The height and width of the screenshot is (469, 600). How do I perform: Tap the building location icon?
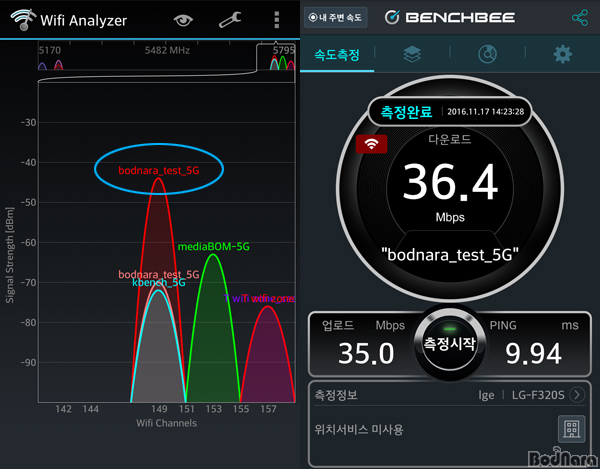[x=572, y=429]
